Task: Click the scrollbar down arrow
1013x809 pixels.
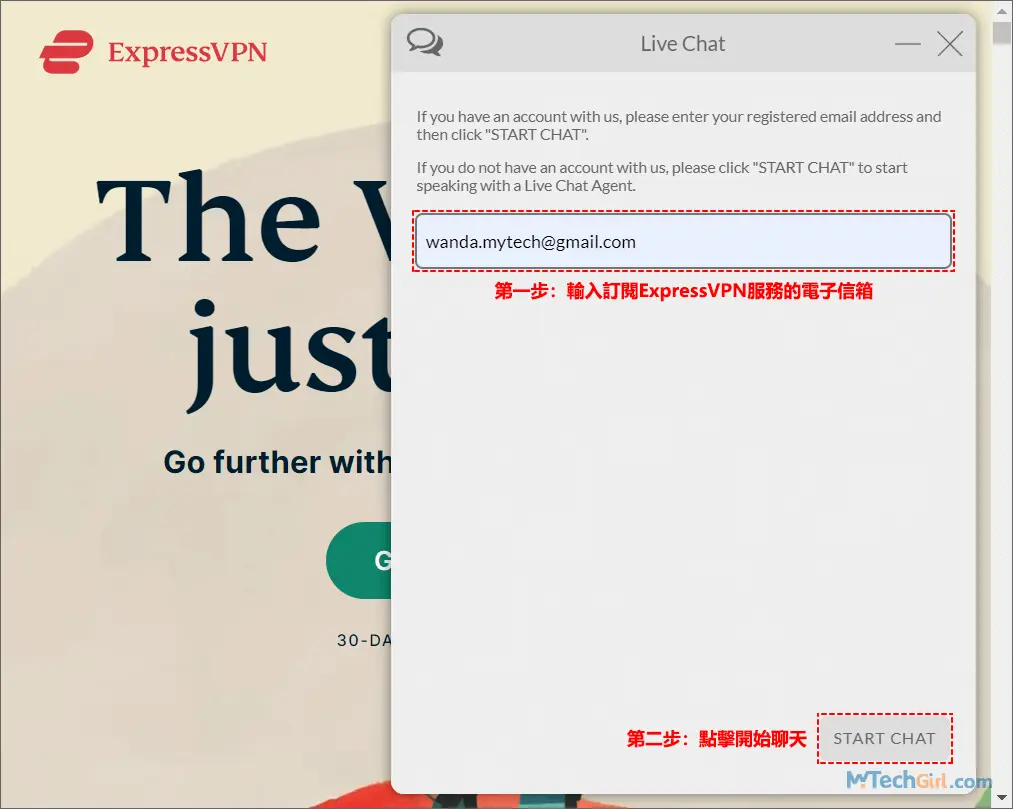Action: [1002, 798]
